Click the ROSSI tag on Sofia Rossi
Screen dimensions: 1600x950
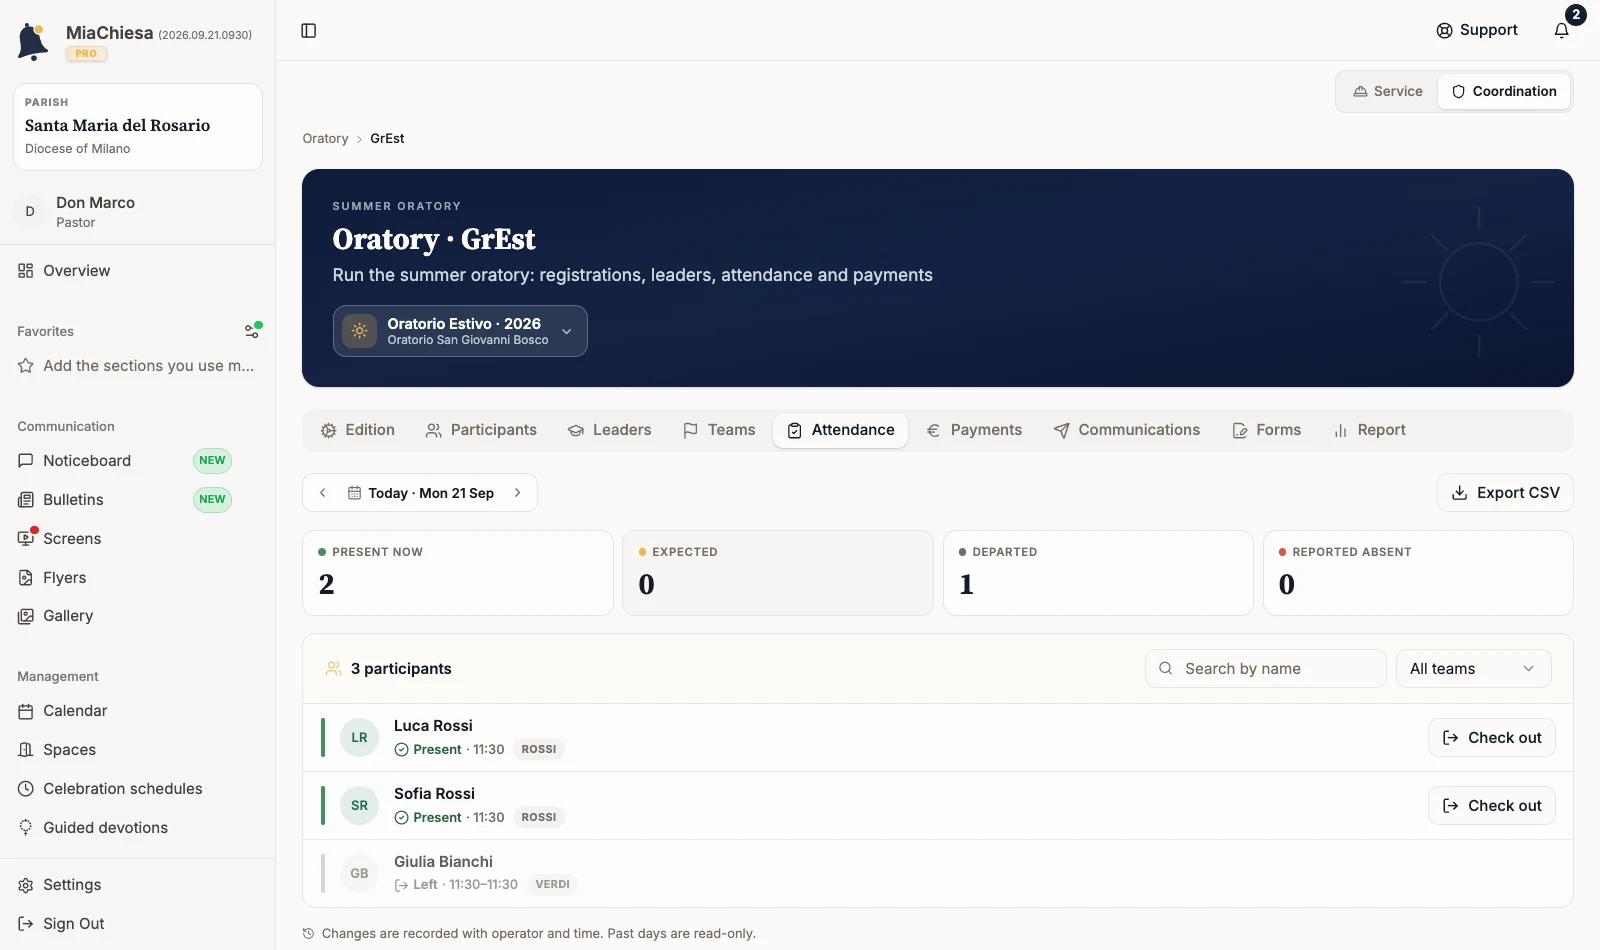click(x=539, y=818)
